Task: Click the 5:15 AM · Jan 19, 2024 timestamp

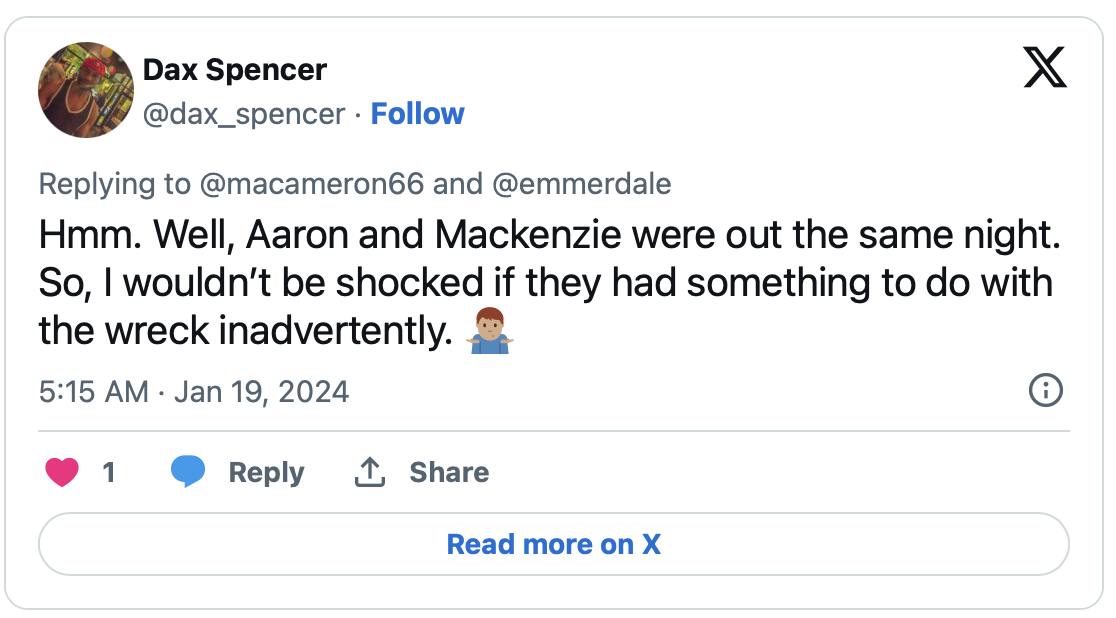Action: (x=194, y=391)
